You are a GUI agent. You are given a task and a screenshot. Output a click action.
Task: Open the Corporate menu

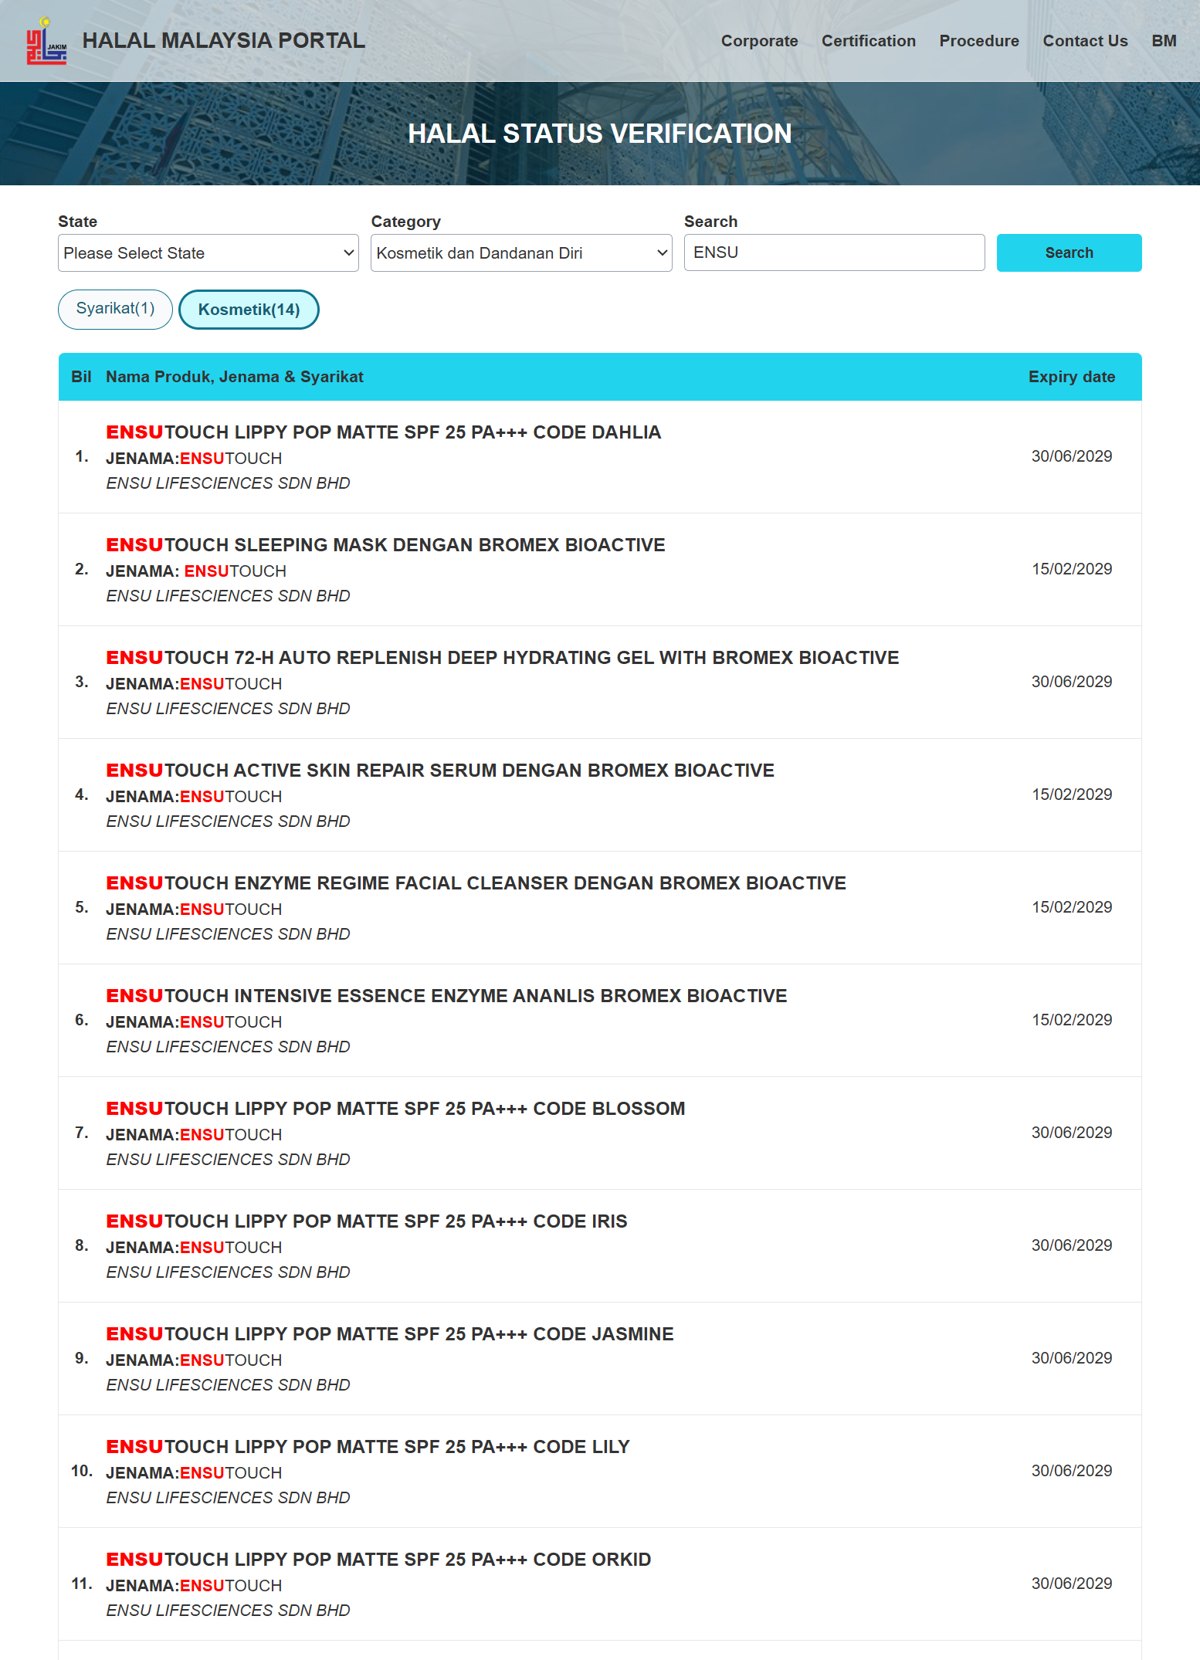[759, 41]
